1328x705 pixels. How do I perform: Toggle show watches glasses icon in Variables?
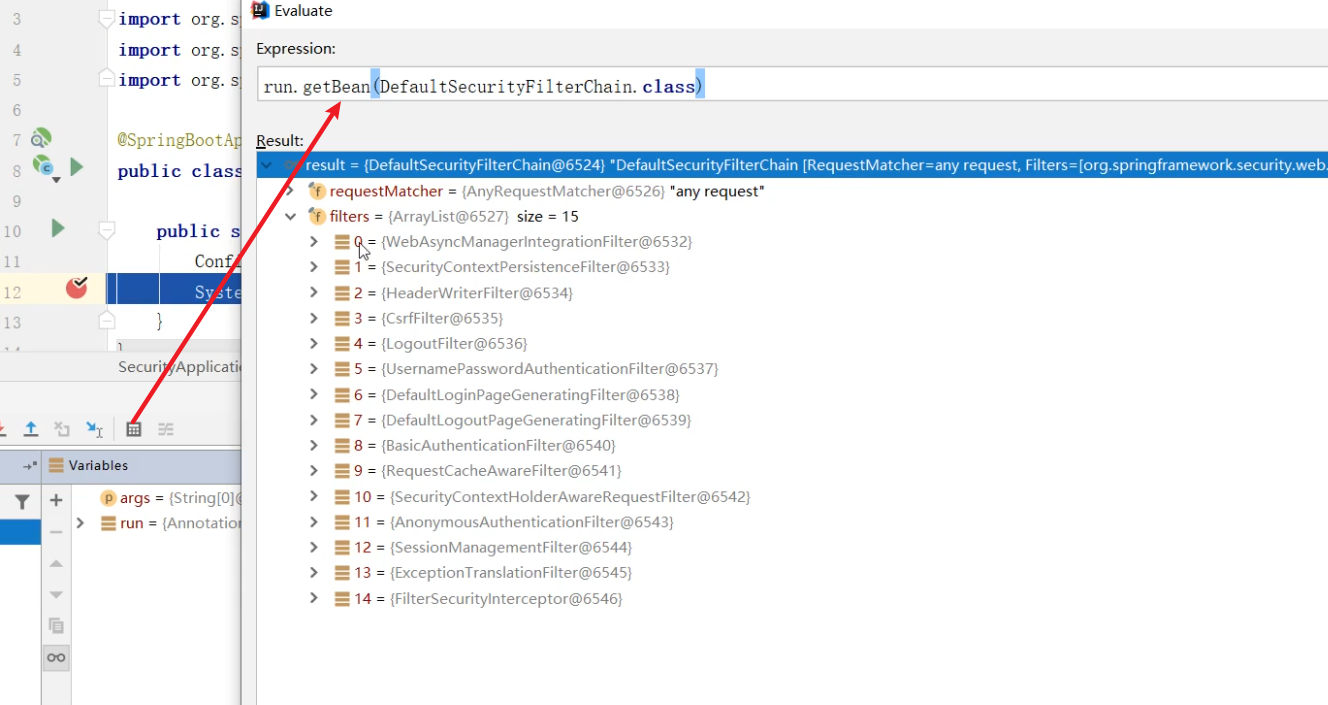point(56,657)
